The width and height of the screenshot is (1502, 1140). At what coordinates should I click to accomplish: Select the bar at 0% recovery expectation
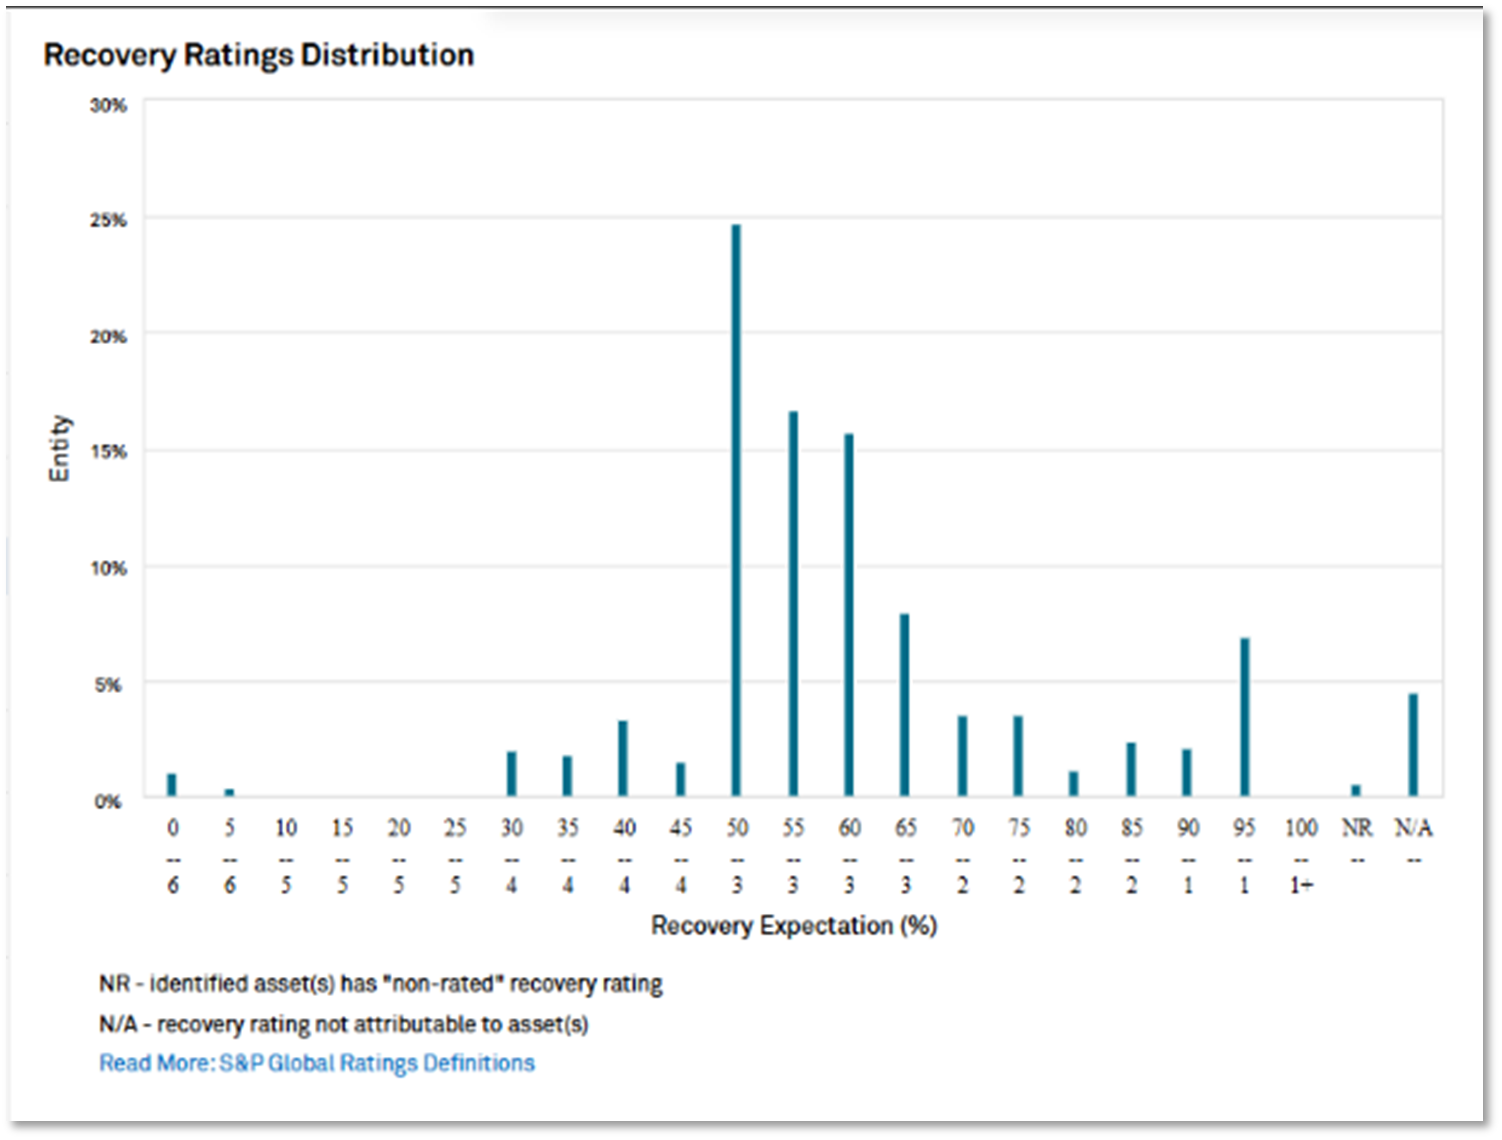pos(172,785)
